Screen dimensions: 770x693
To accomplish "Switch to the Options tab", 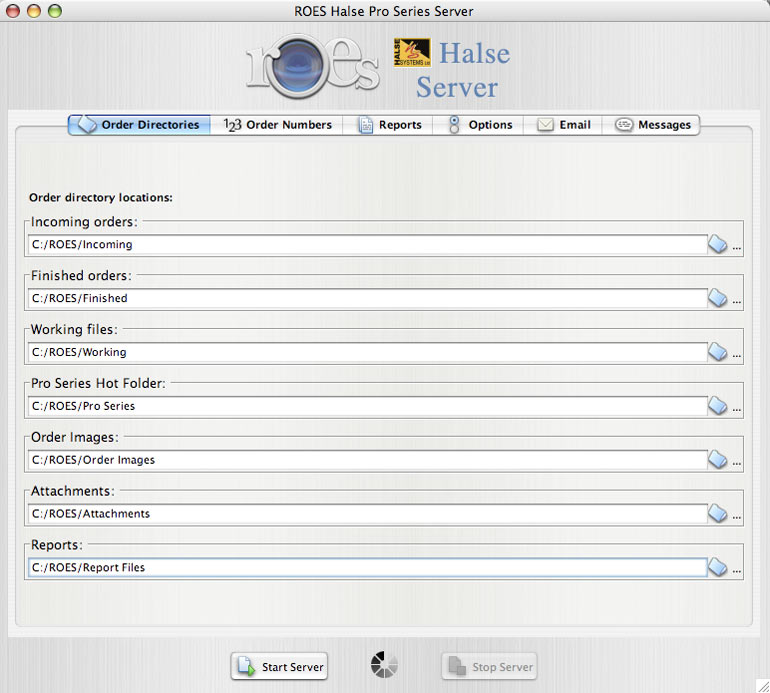I will pos(479,125).
